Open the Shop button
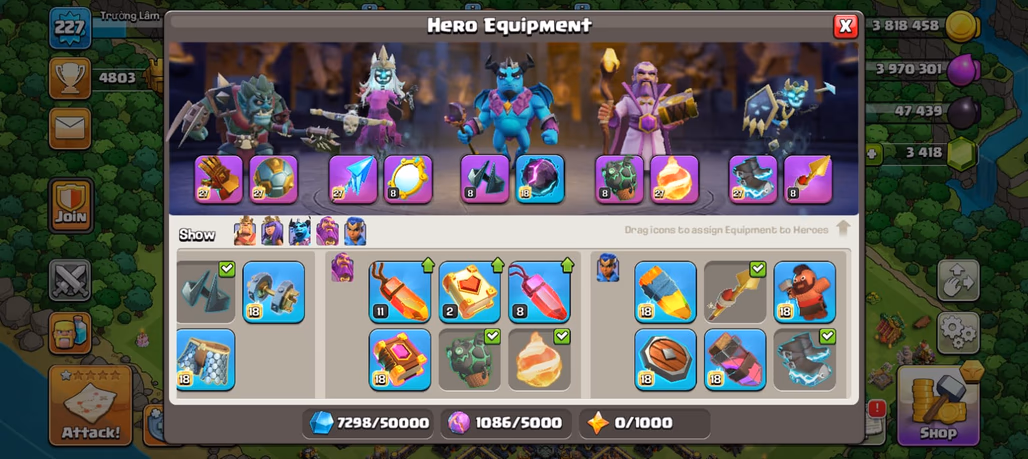 [938, 405]
